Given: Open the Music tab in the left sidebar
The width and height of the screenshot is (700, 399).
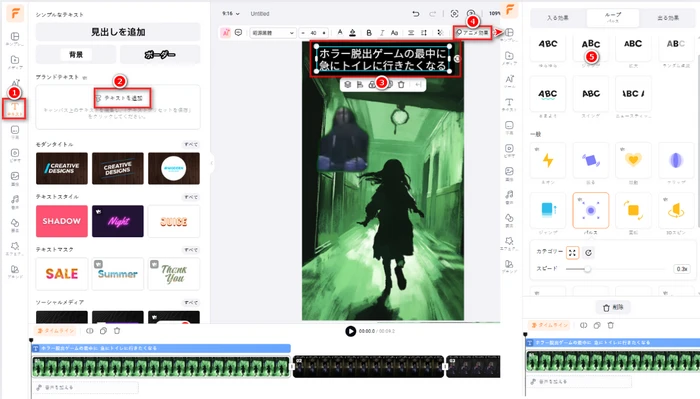Looking at the screenshot, I should [15, 201].
